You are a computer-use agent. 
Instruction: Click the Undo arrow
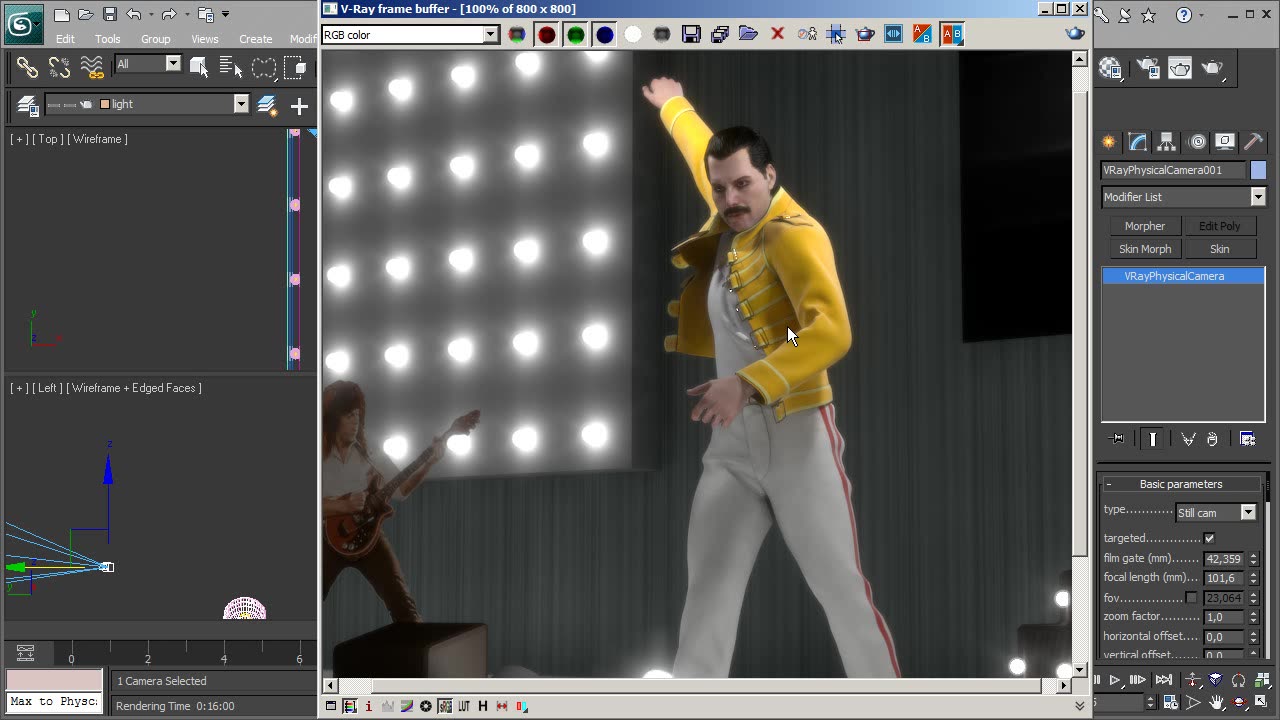pos(134,15)
